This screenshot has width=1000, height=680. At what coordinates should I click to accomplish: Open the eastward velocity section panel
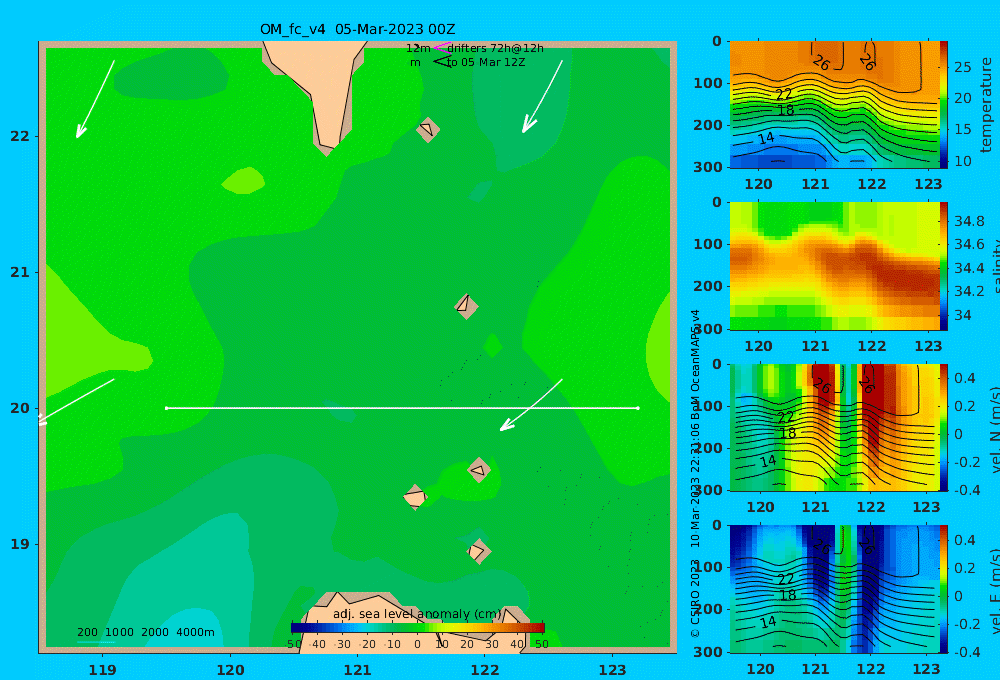tap(834, 589)
